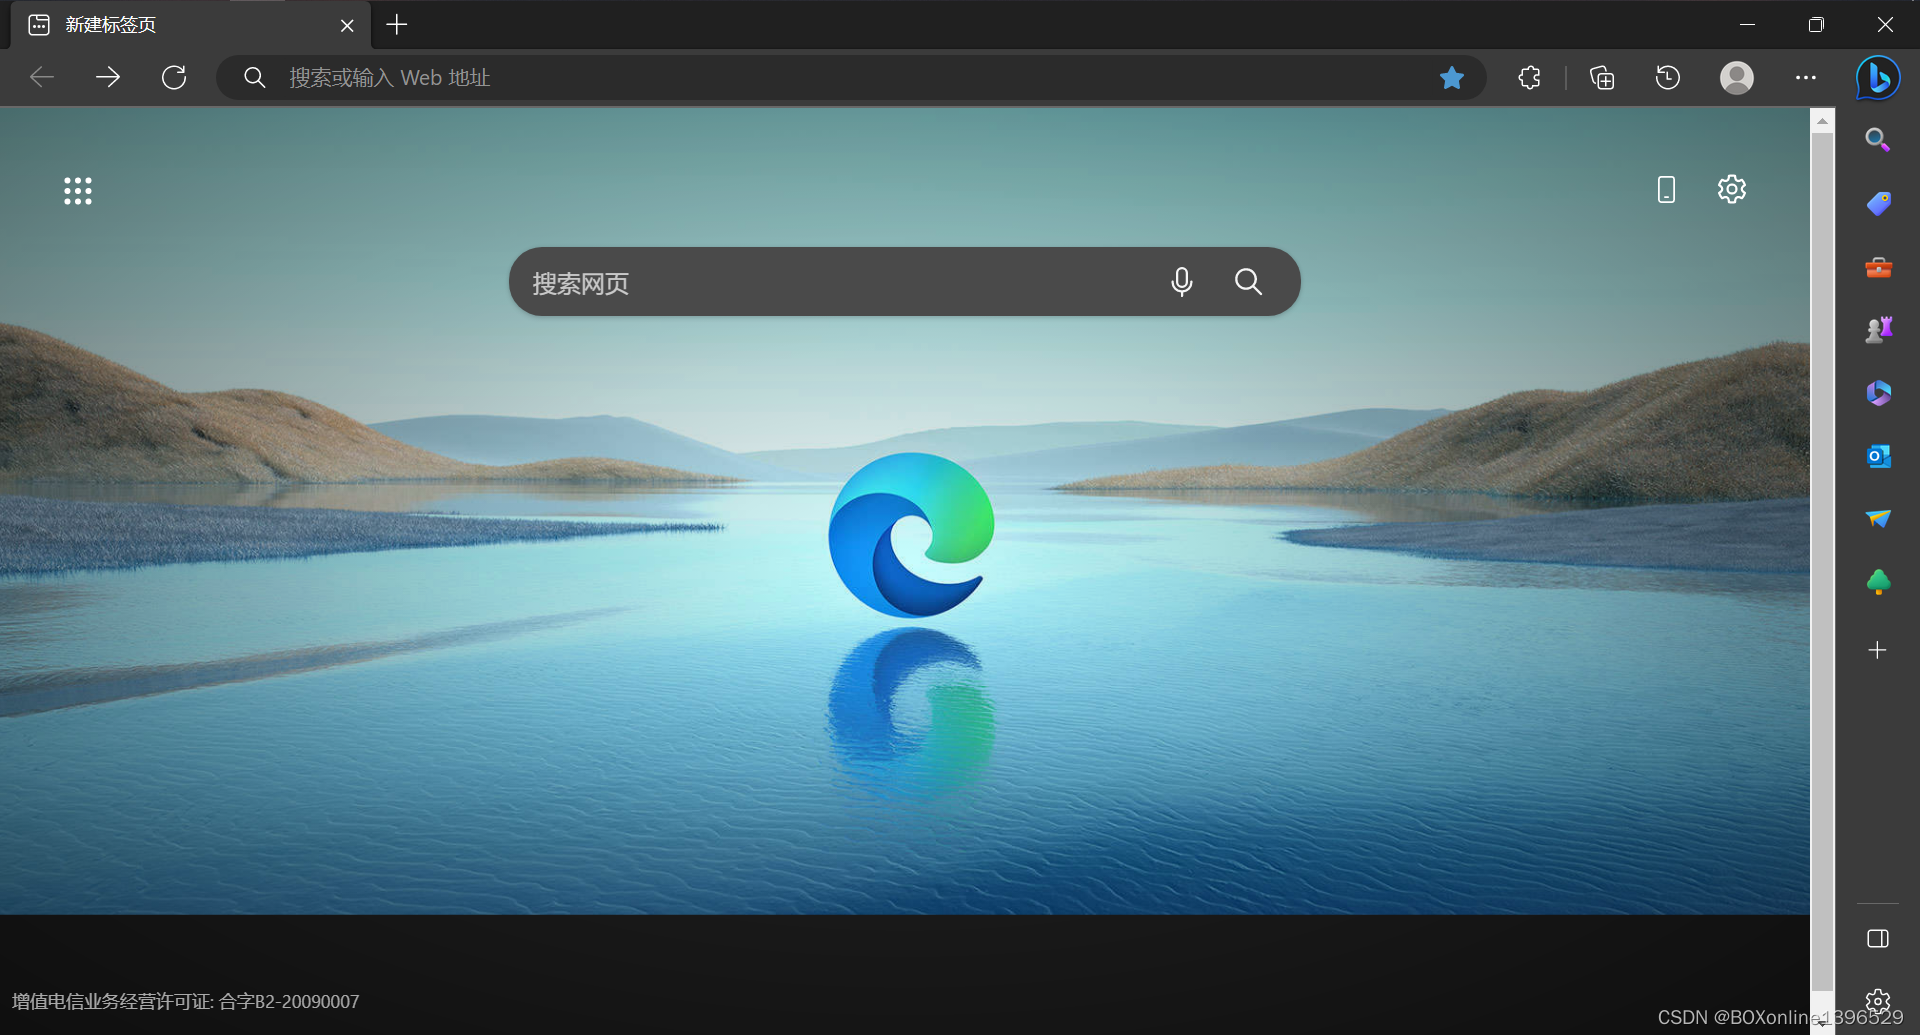Image resolution: width=1920 pixels, height=1035 pixels.
Task: Open sidebar paper plane Drop icon
Action: [1878, 518]
